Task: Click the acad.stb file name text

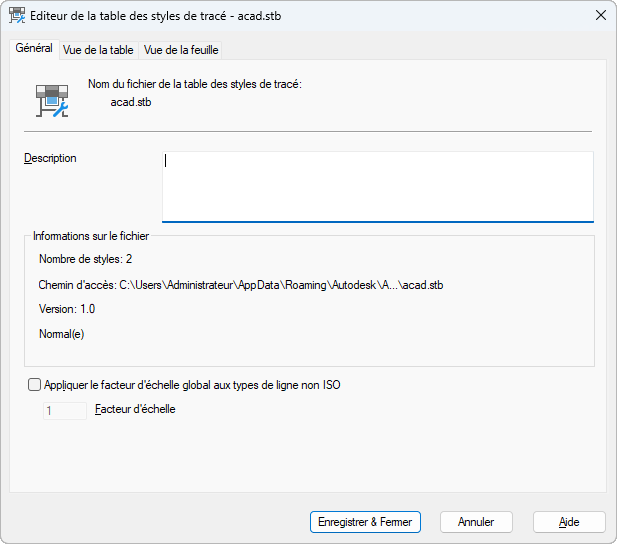Action: pos(130,102)
